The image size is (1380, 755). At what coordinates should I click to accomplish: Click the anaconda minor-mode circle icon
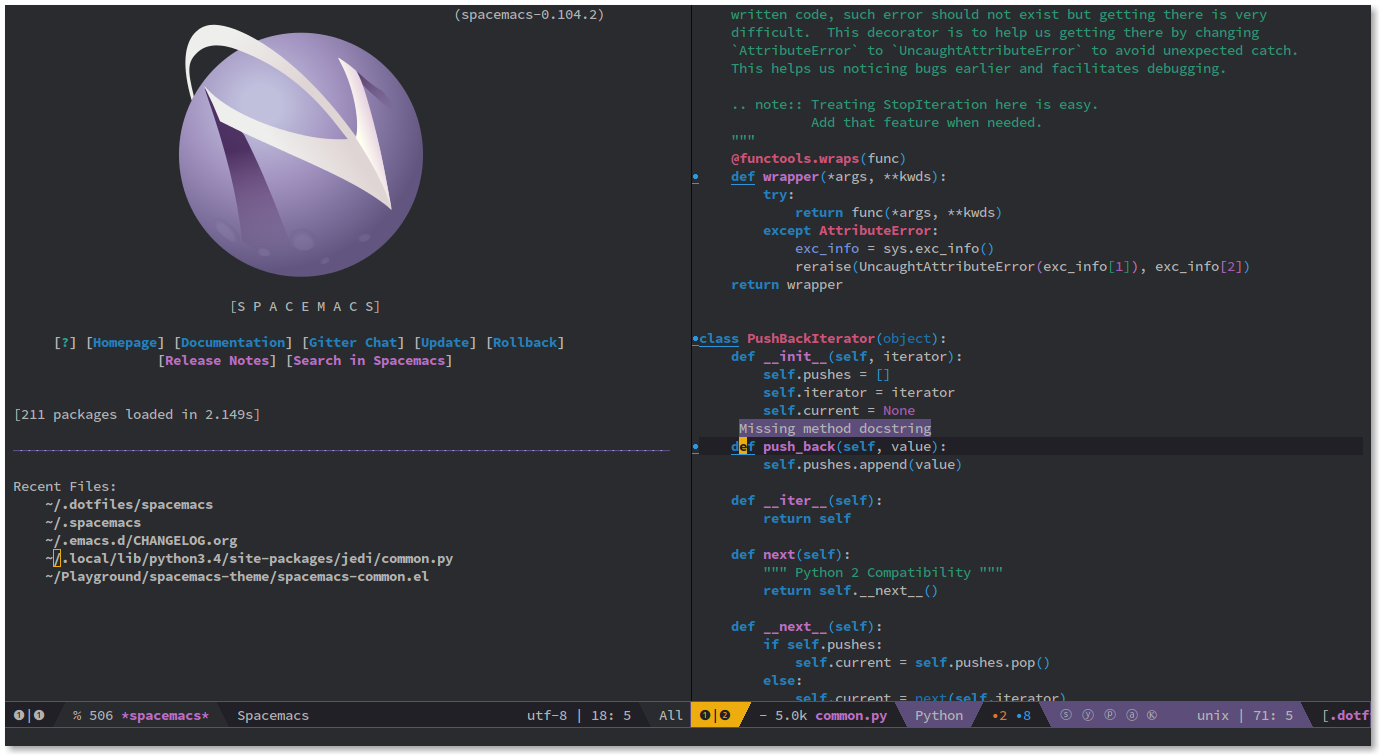pyautogui.click(x=1132, y=714)
